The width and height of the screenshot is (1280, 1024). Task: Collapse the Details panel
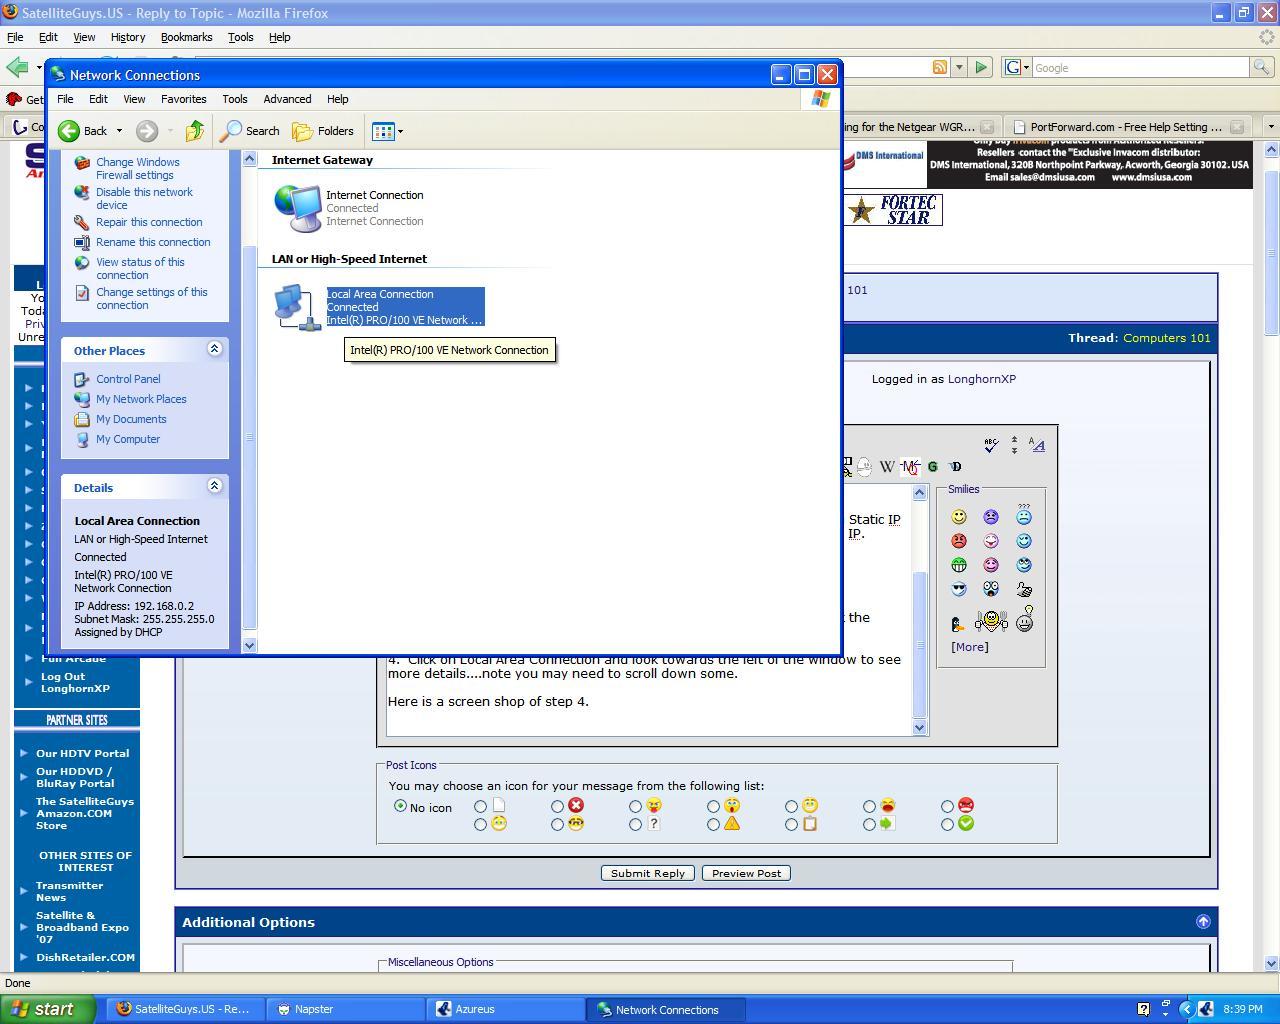coord(214,486)
